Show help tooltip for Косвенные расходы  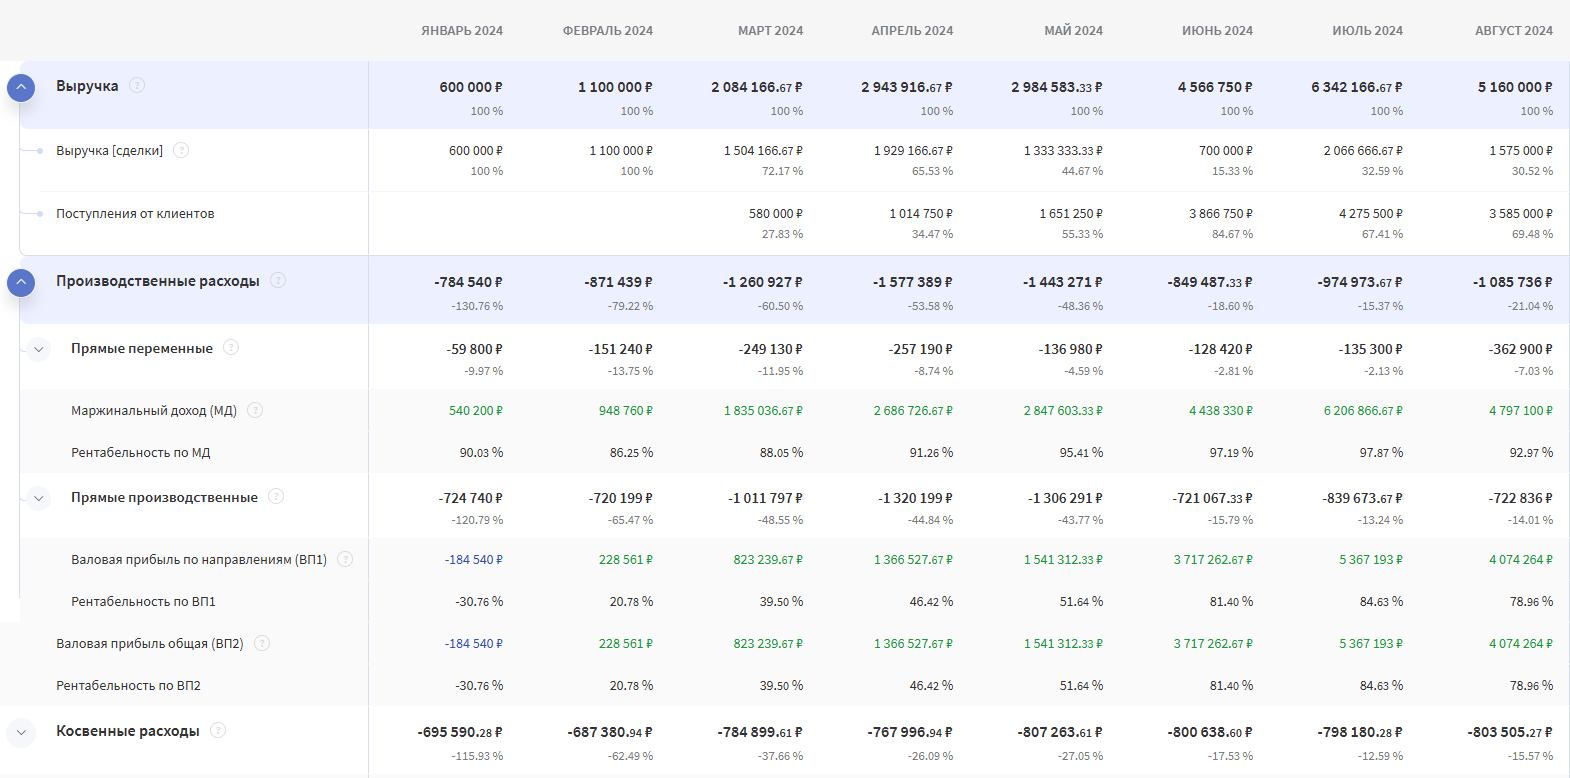coord(218,731)
